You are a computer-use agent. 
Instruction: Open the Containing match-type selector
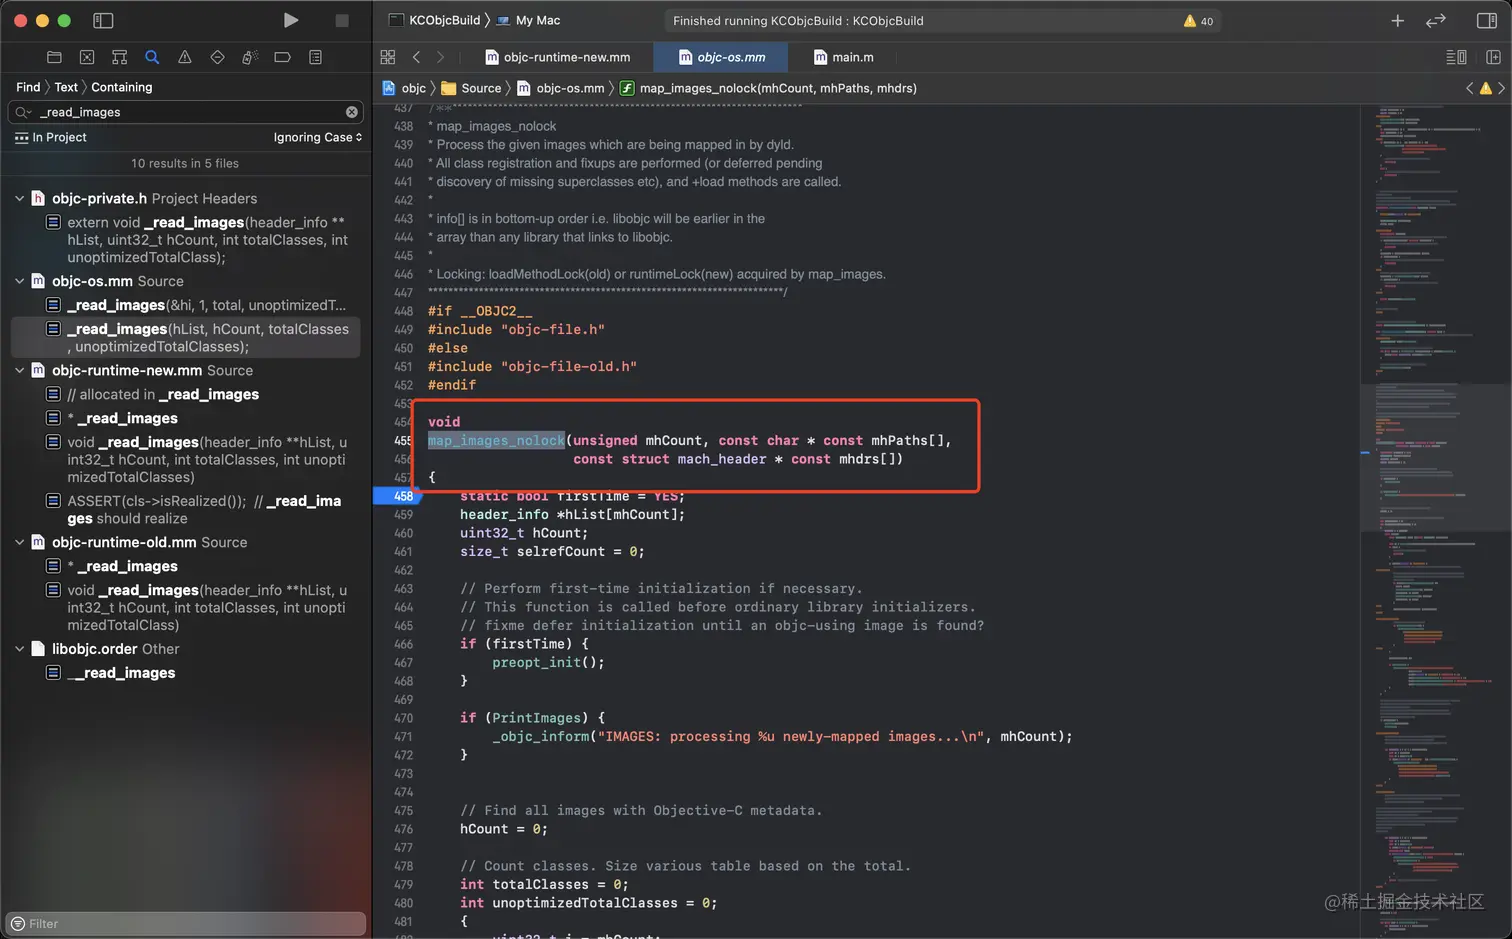122,87
